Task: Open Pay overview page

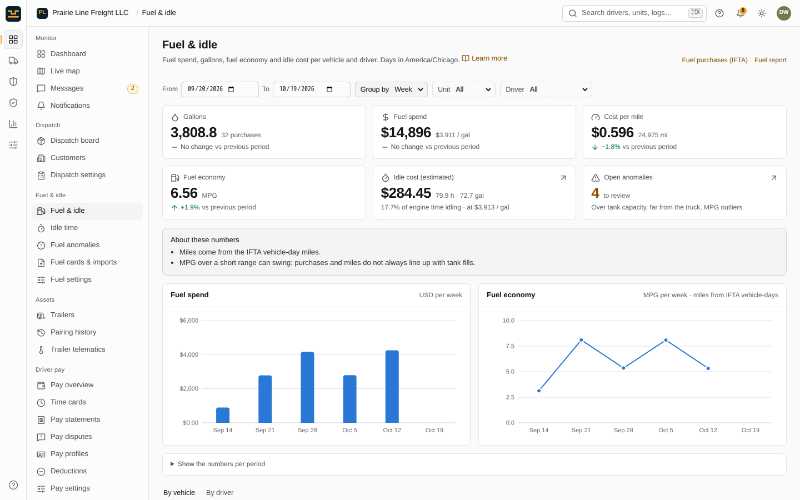Action: click(x=88, y=385)
